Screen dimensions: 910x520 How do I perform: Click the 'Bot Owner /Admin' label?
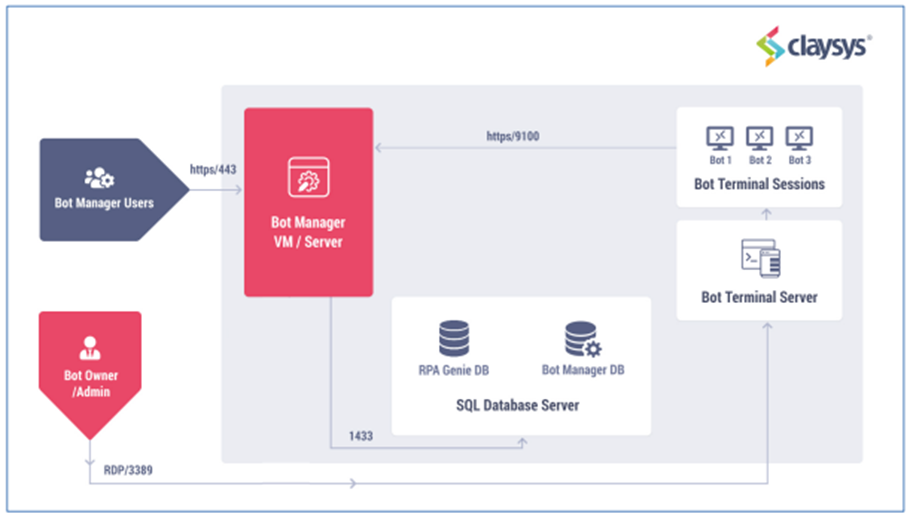point(91,384)
